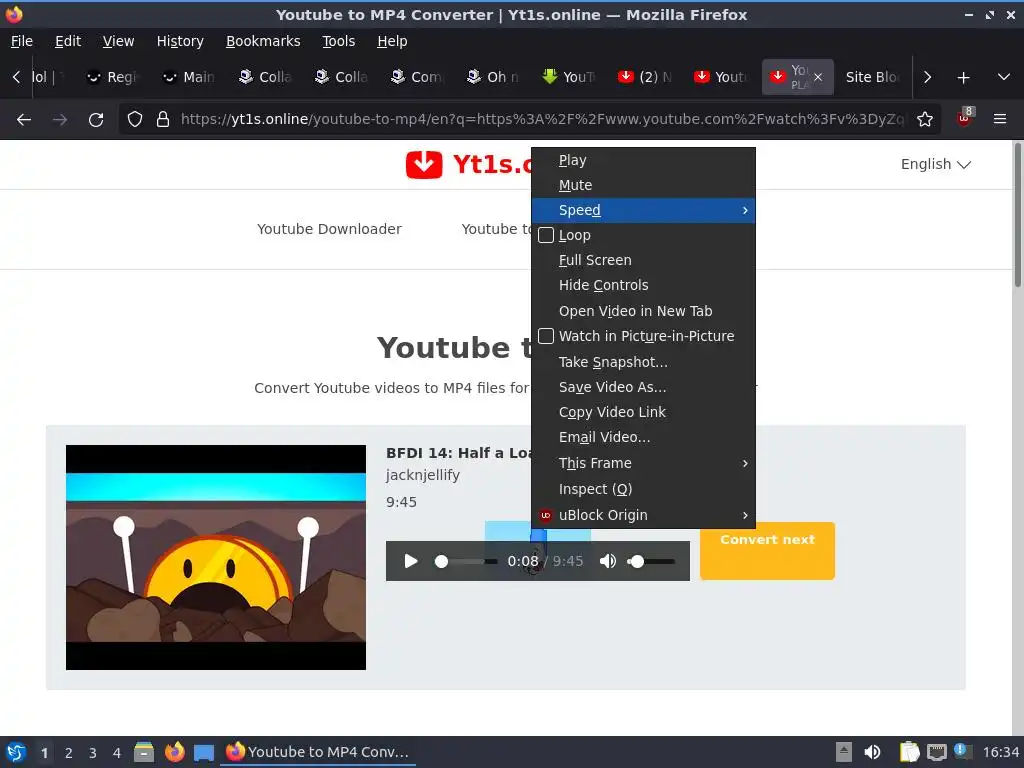Expand the uBlock Origin context submenu
The height and width of the screenshot is (768, 1024).
(643, 515)
